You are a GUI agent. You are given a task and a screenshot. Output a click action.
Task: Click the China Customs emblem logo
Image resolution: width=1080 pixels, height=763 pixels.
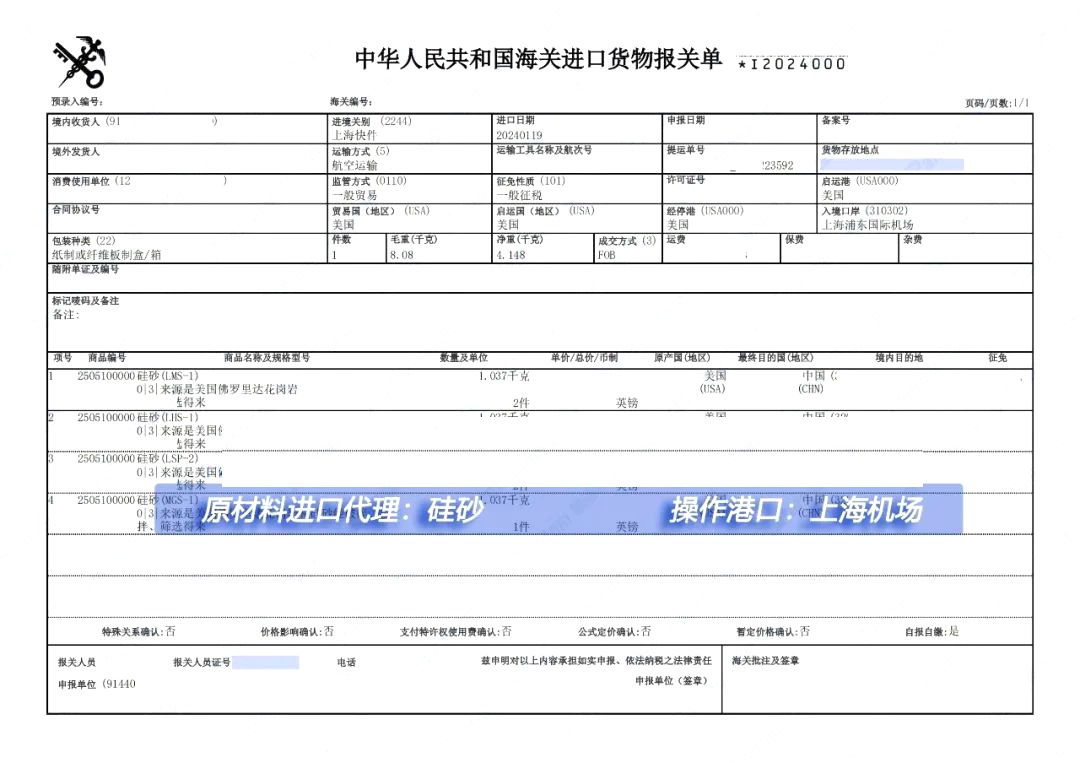click(79, 62)
